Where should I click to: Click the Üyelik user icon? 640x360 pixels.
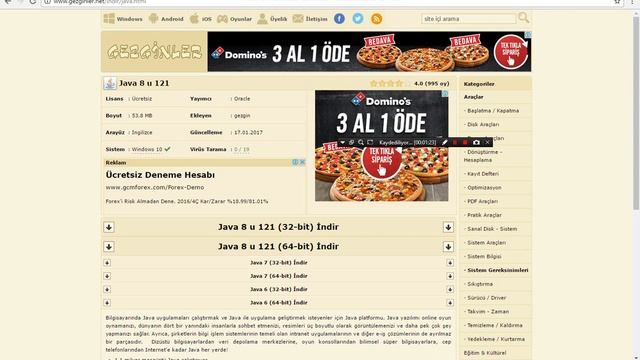pyautogui.click(x=262, y=18)
